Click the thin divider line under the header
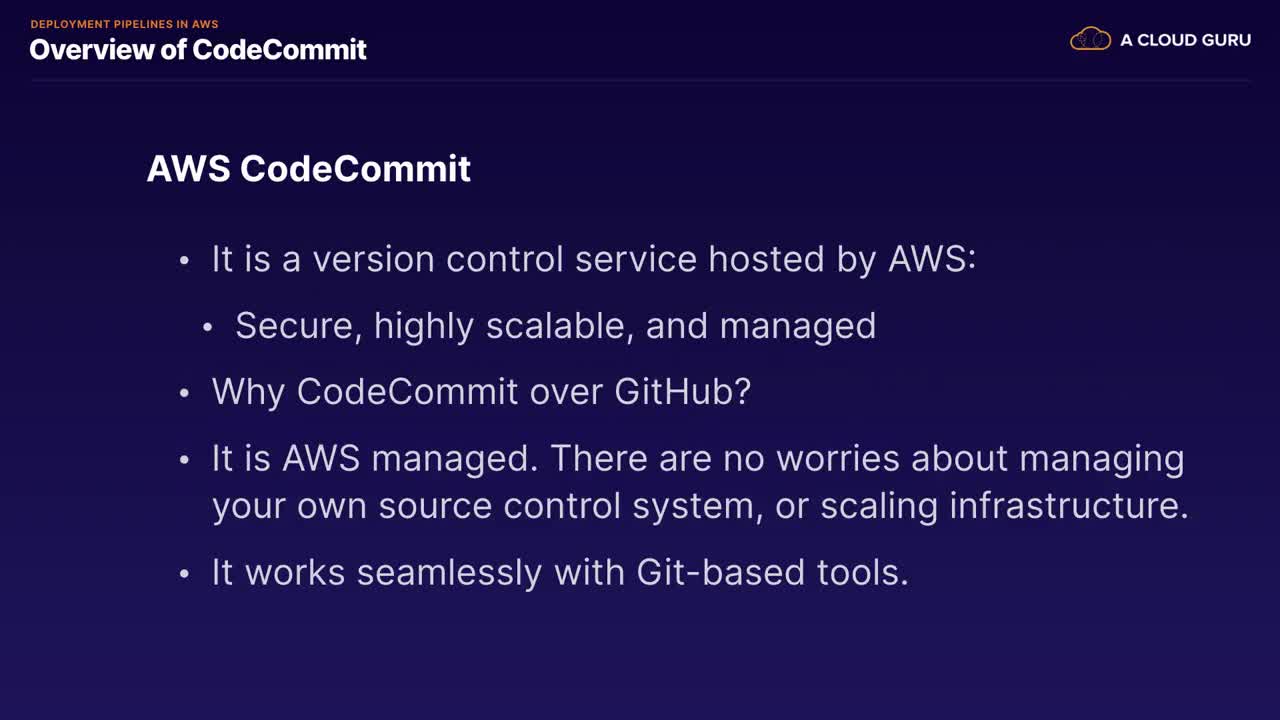This screenshot has width=1280, height=720. pos(640,80)
